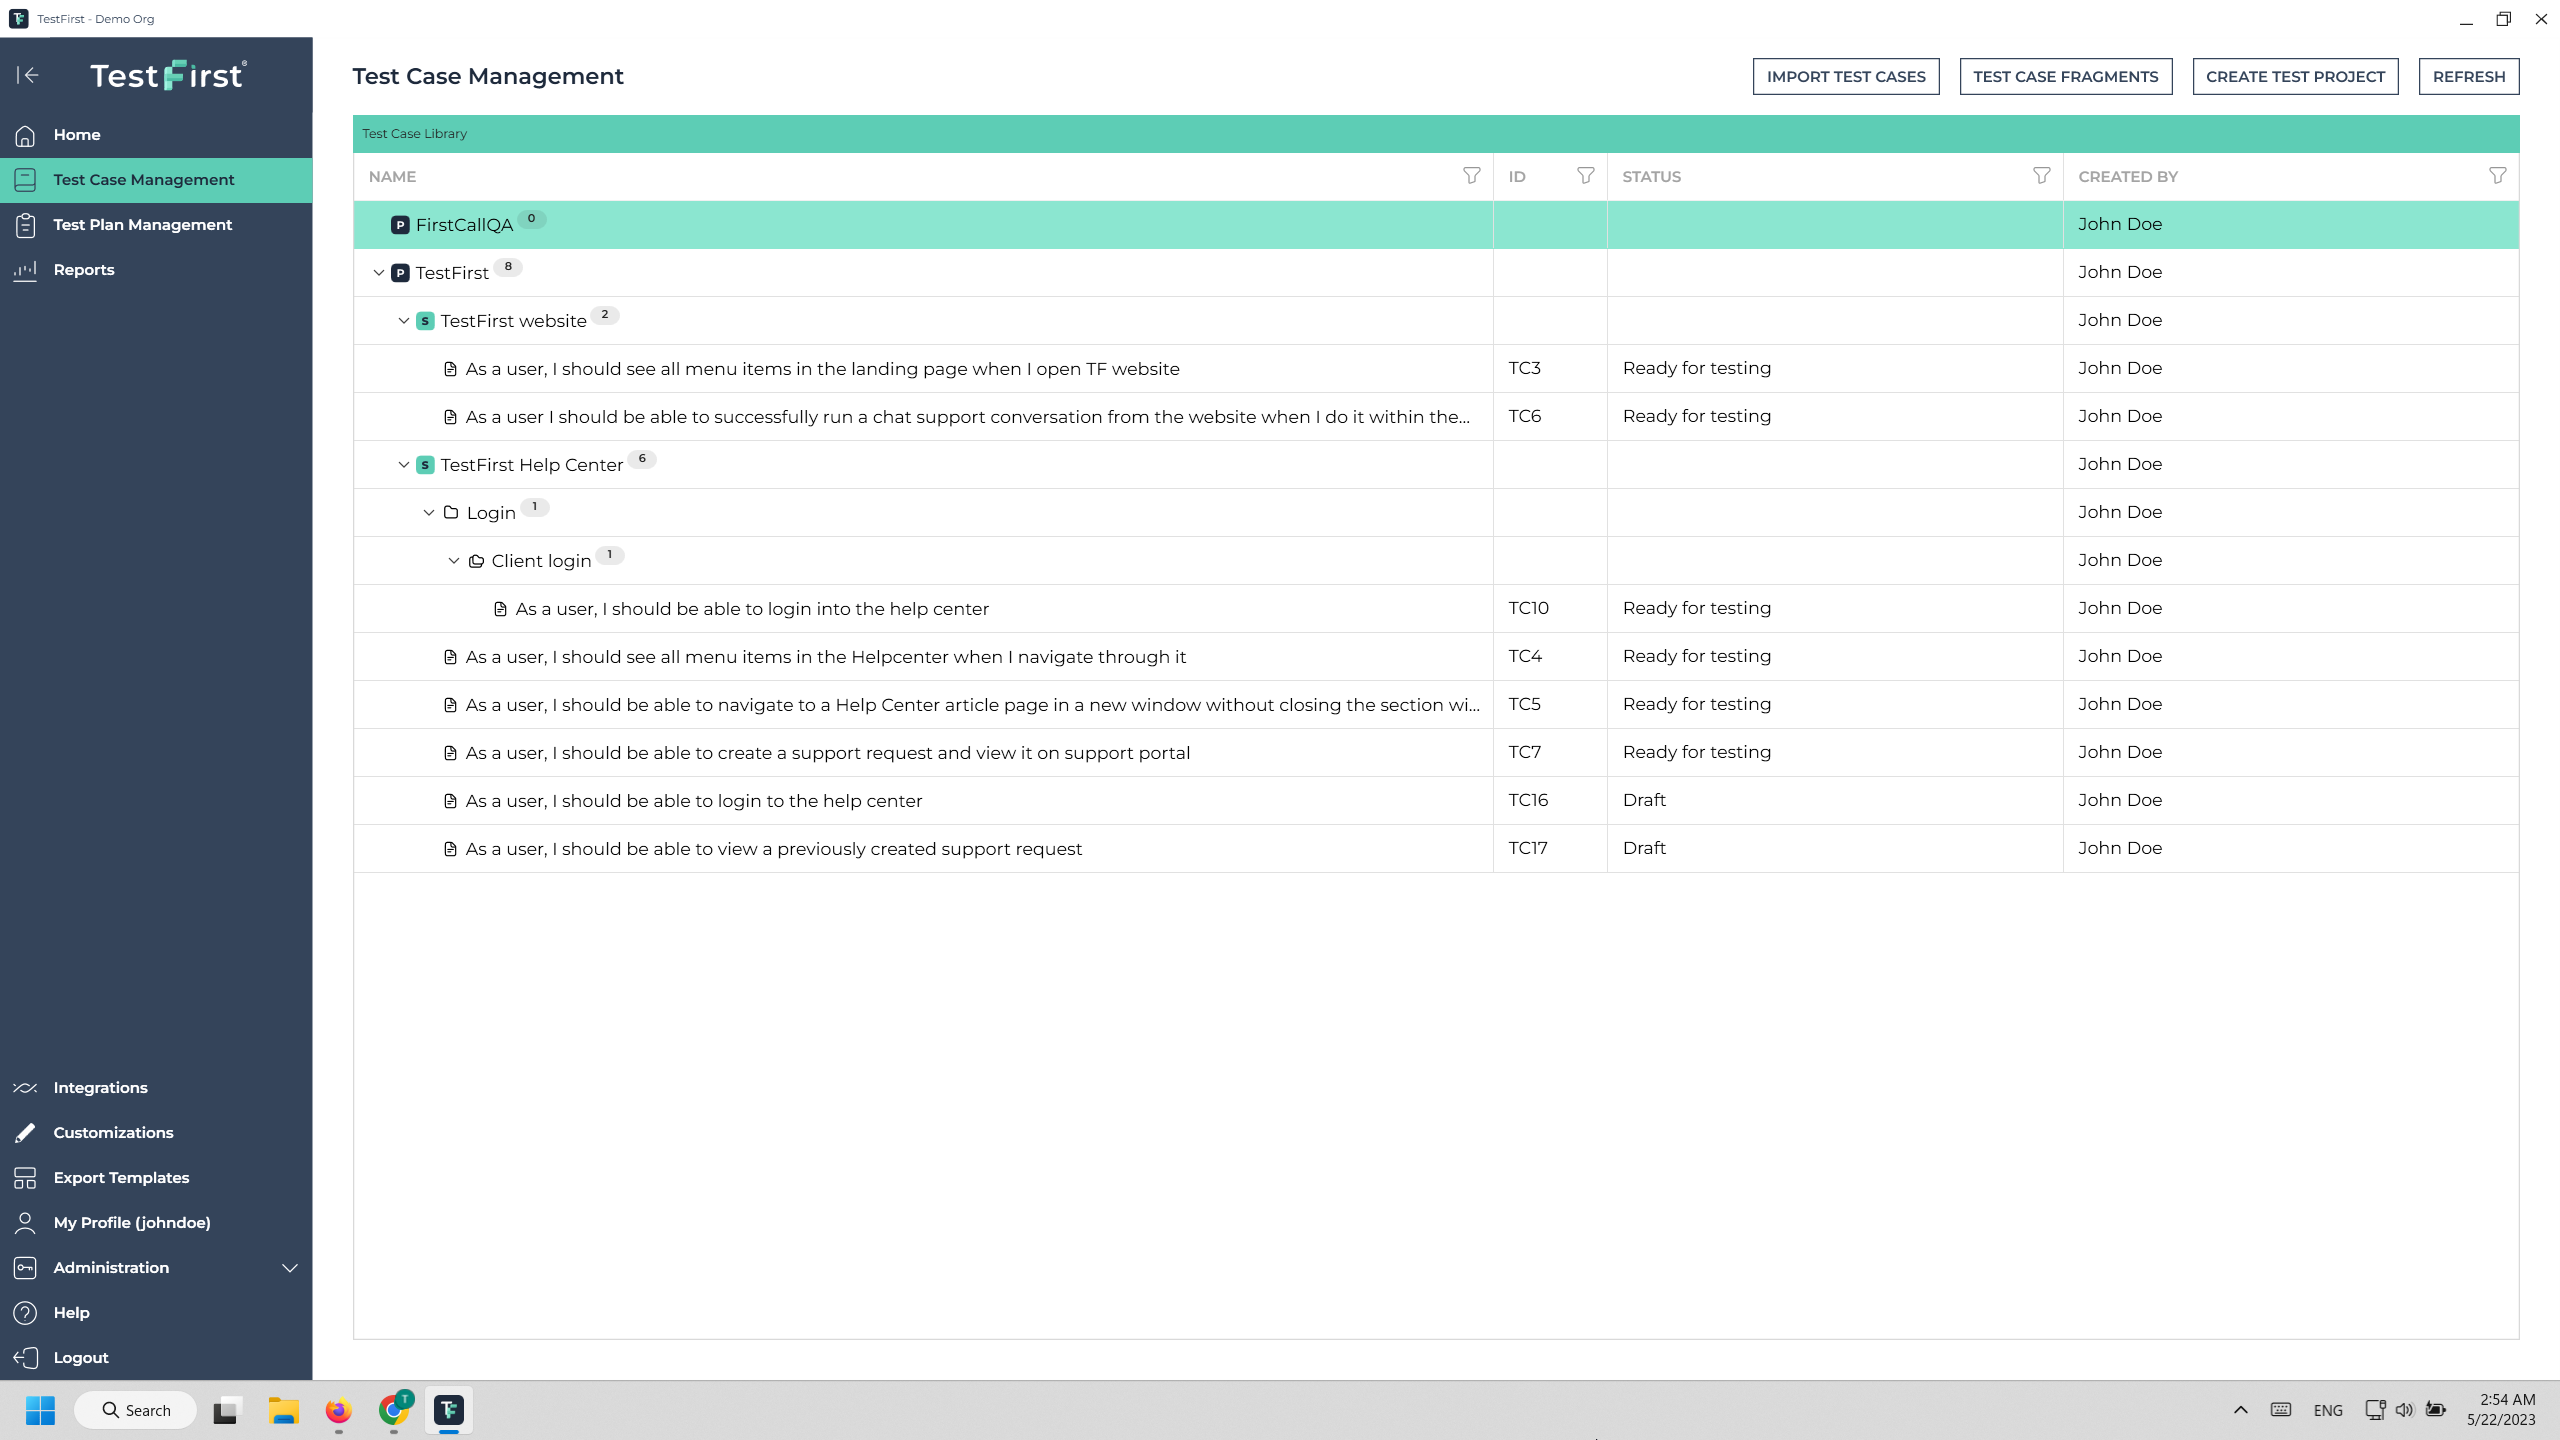2560x1440 pixels.
Task: Click the Status column filter icon
Action: pos(2040,176)
